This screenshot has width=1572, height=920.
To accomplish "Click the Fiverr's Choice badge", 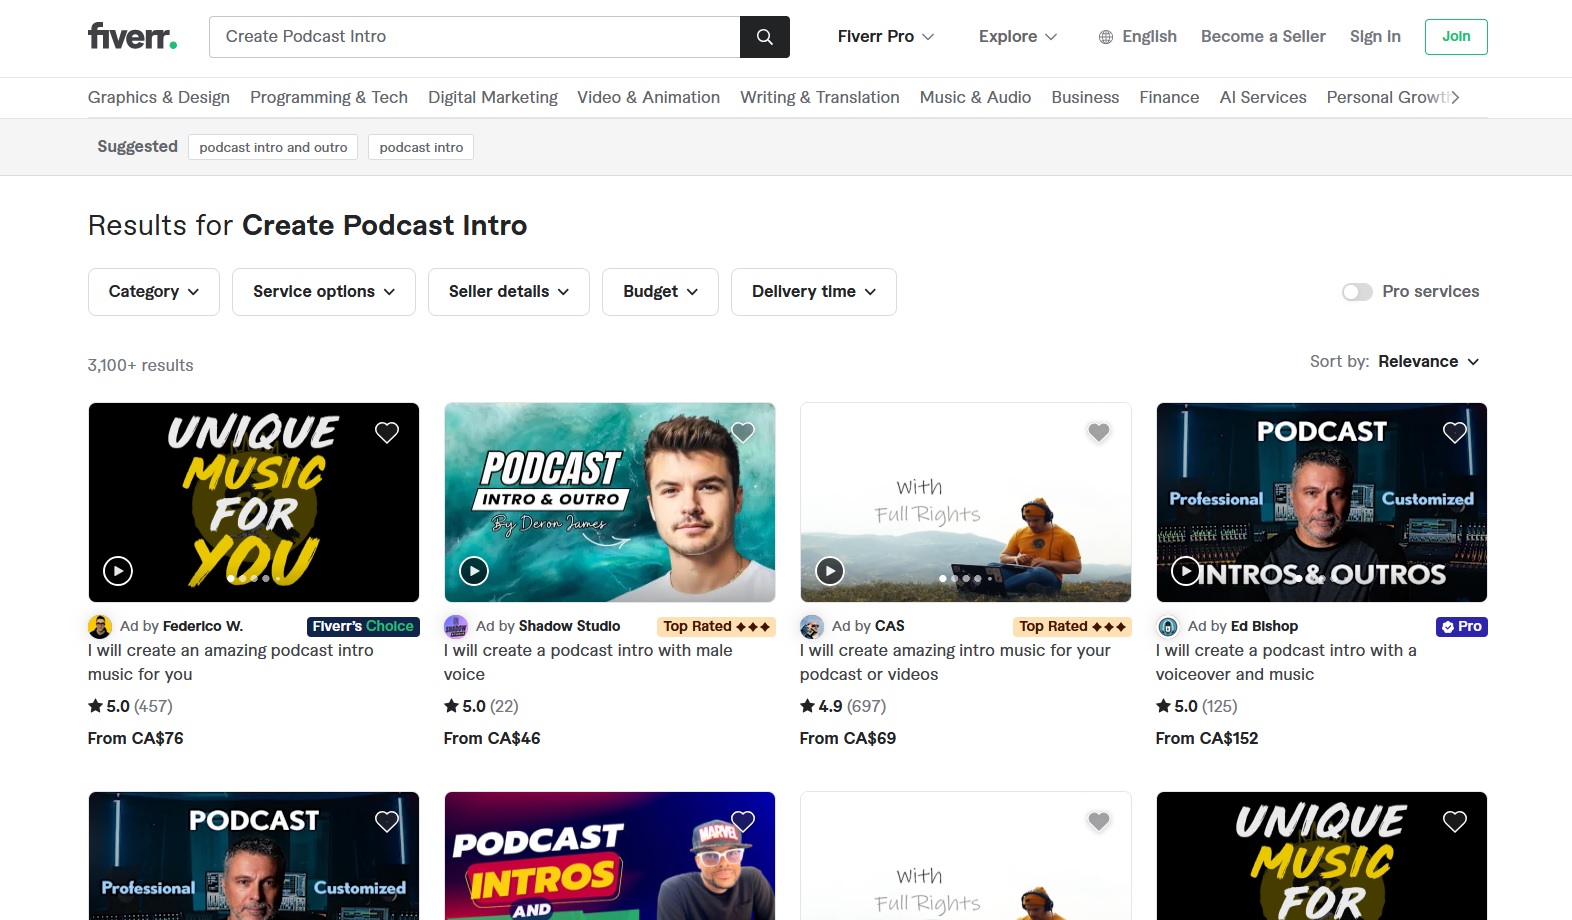I will tap(363, 627).
